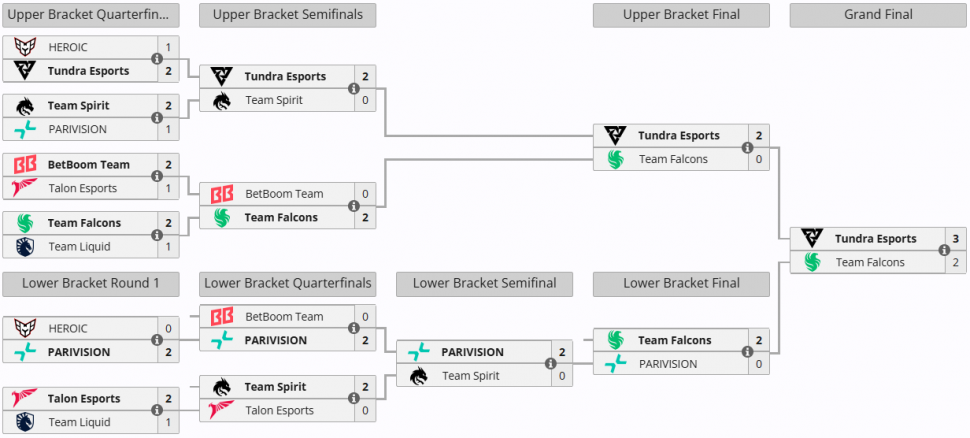Screen dimensions: 970x438
Task: Select the Grand Final column header
Action: point(878,15)
